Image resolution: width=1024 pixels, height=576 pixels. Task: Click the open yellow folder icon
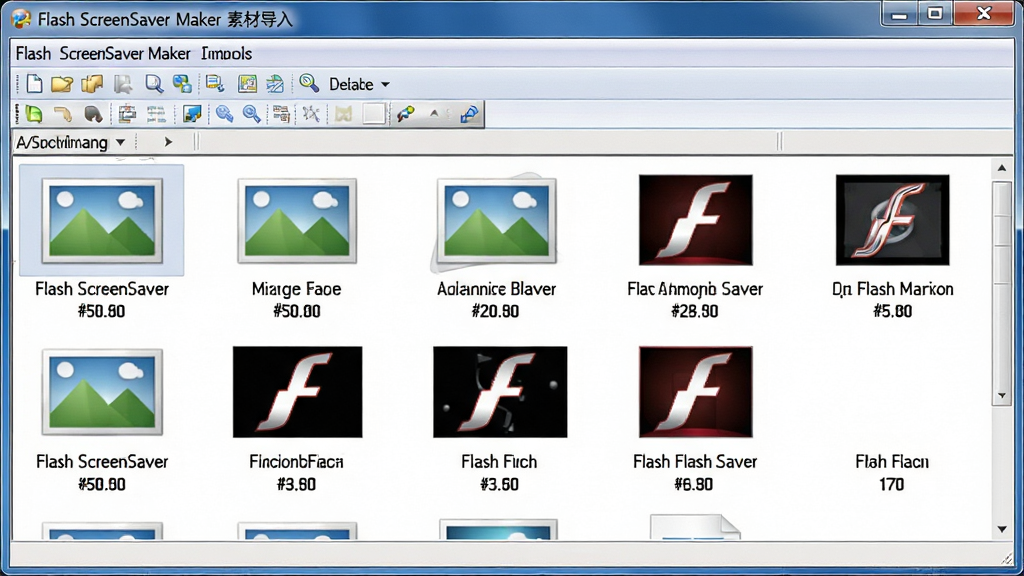point(62,84)
